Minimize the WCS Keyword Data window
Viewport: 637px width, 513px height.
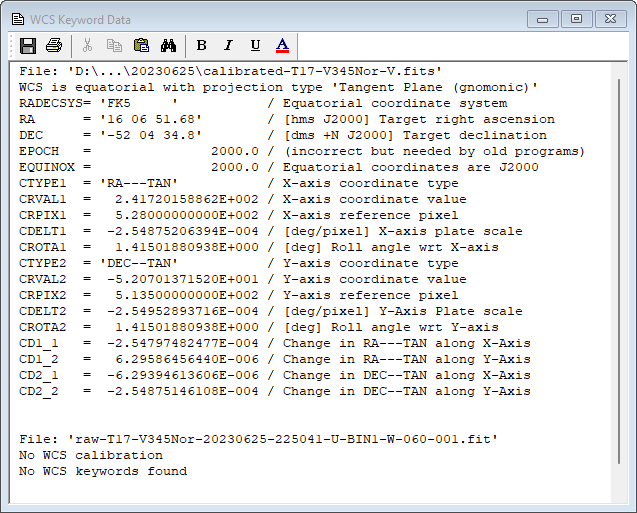pos(544,18)
